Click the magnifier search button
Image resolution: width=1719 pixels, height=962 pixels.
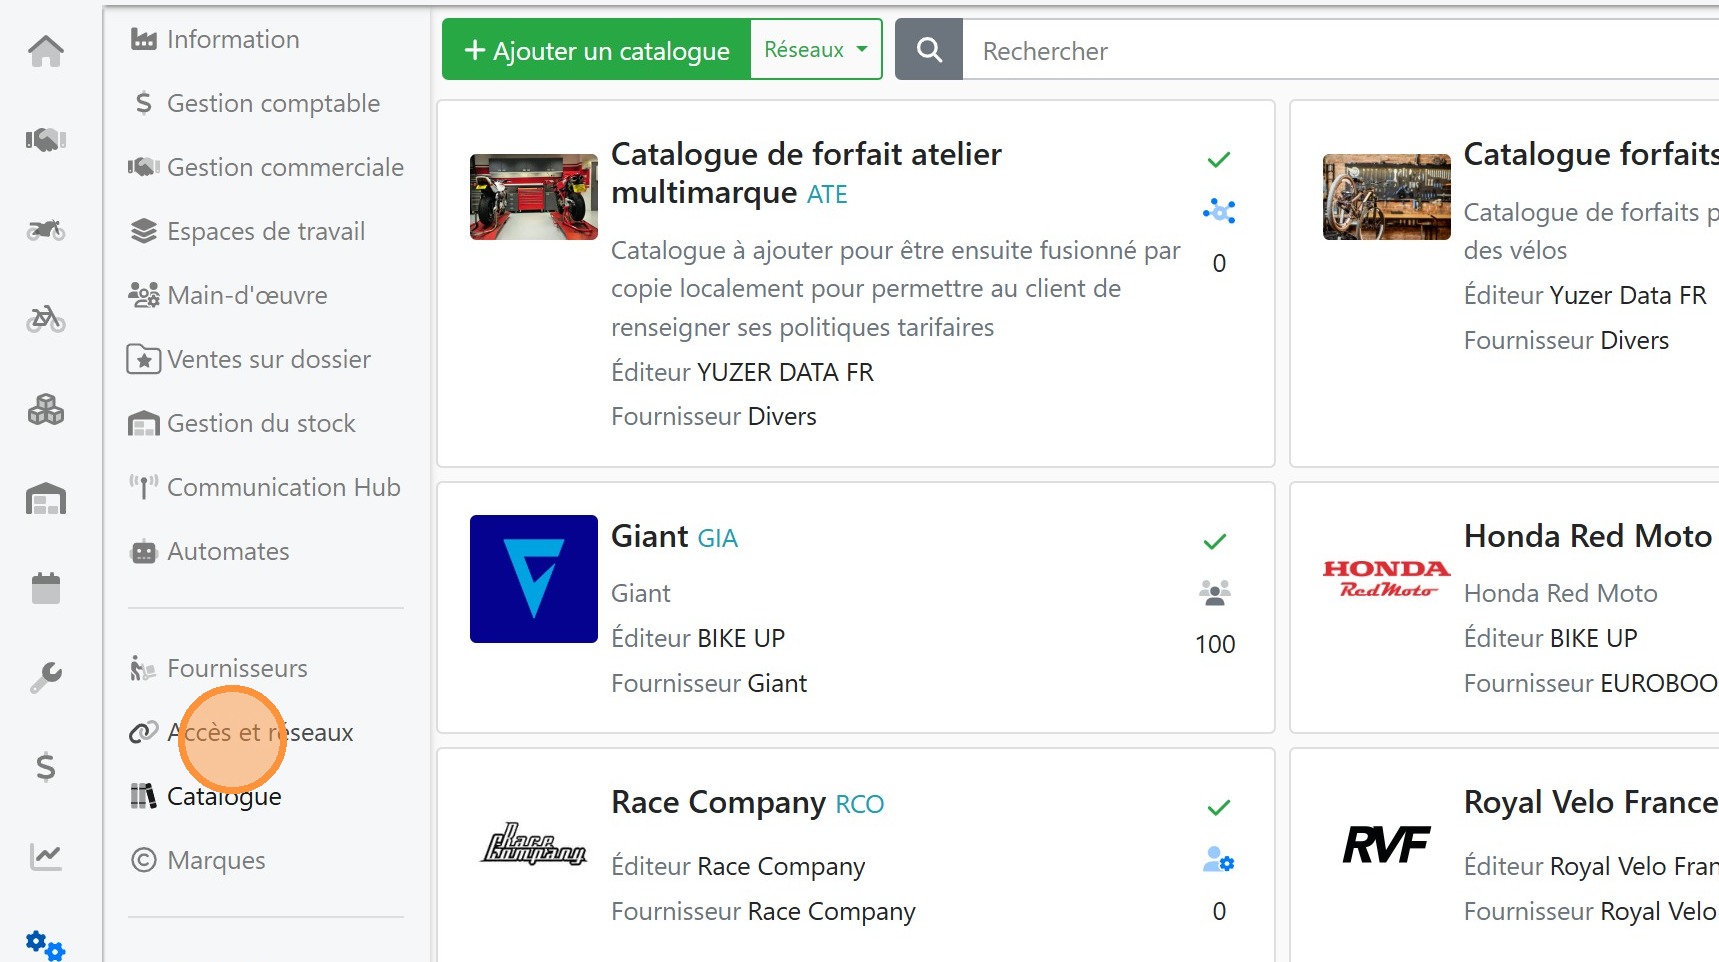[929, 50]
